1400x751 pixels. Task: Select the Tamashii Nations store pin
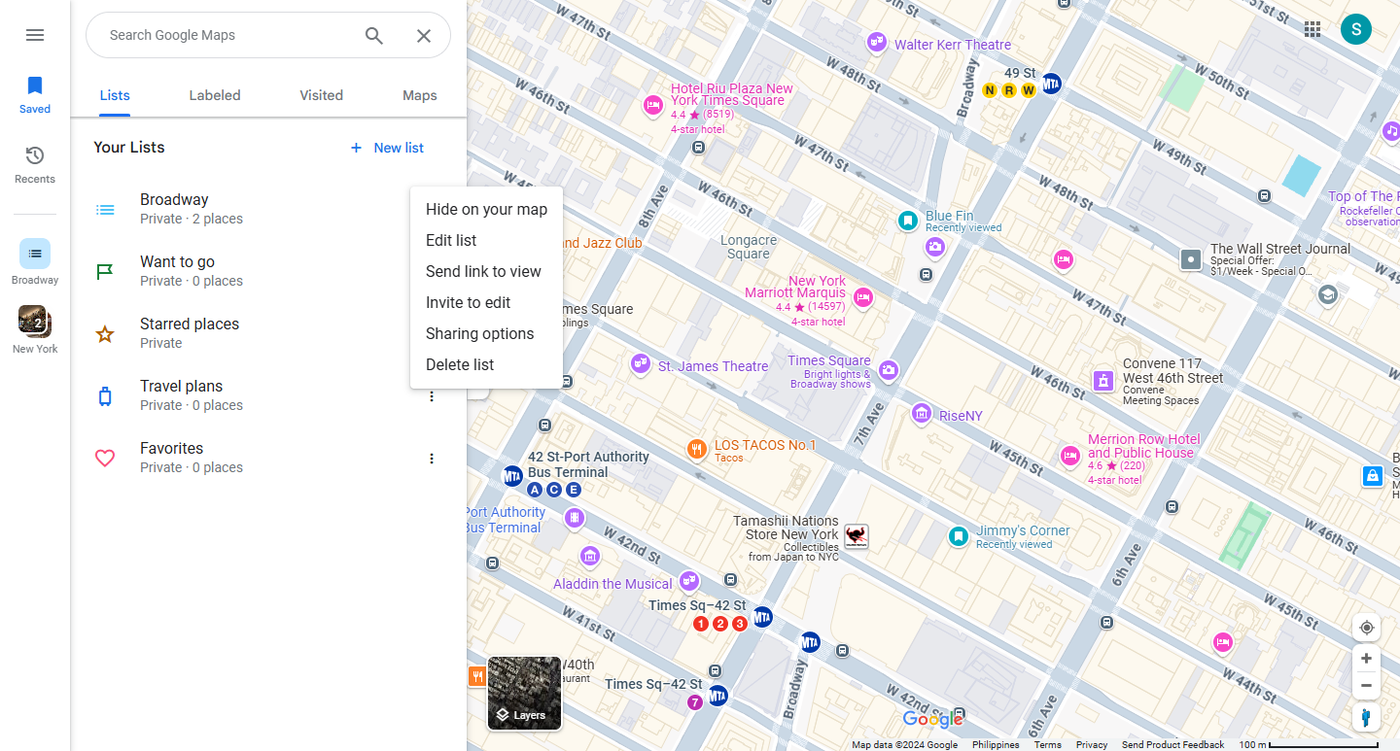tap(856, 537)
